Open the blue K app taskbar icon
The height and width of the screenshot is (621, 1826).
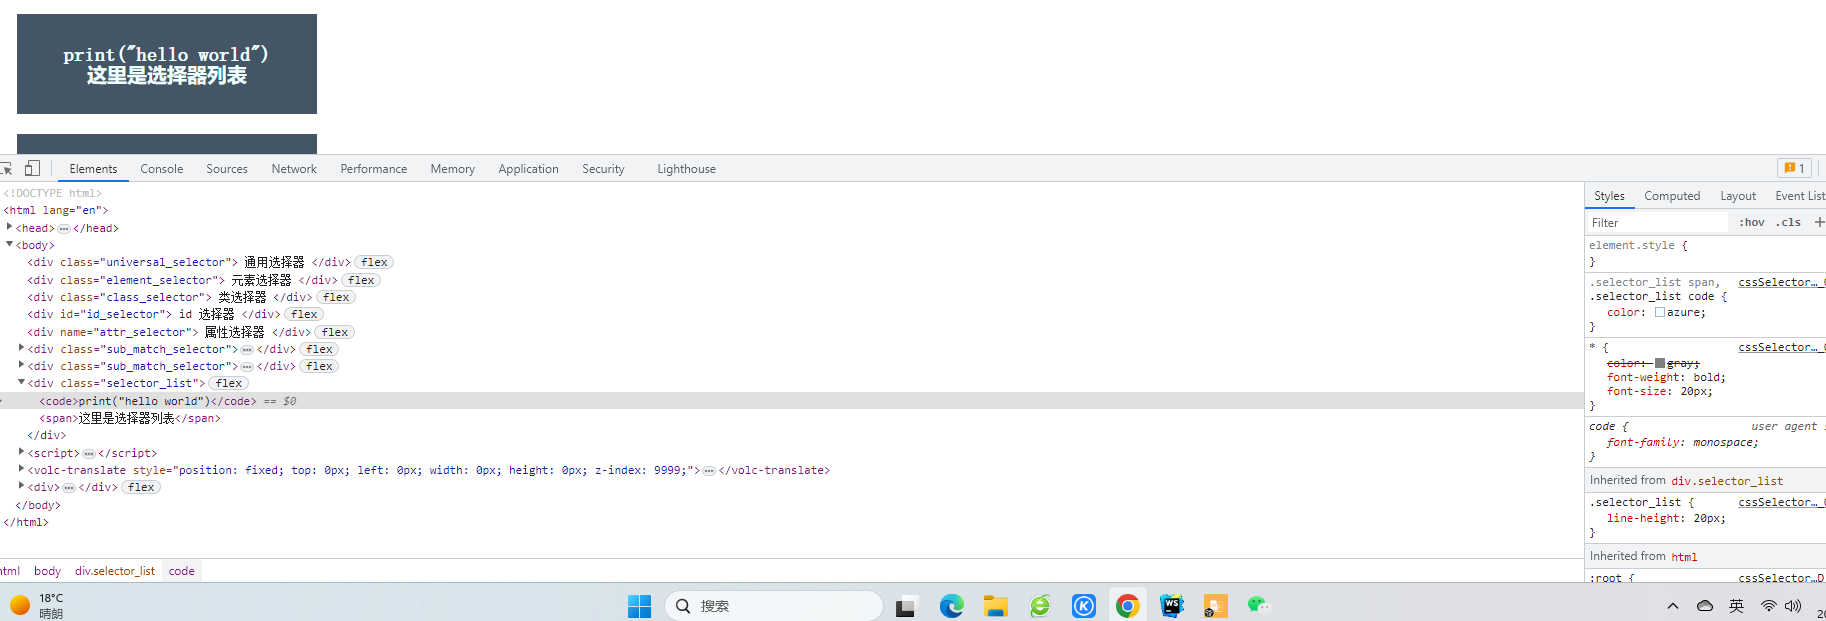1084,606
